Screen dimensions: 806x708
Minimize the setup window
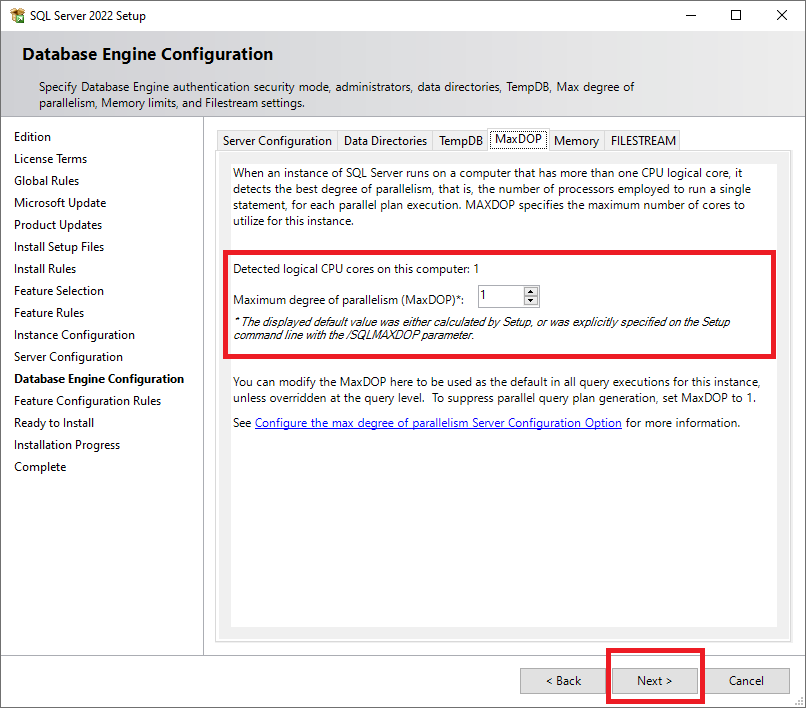coord(690,15)
